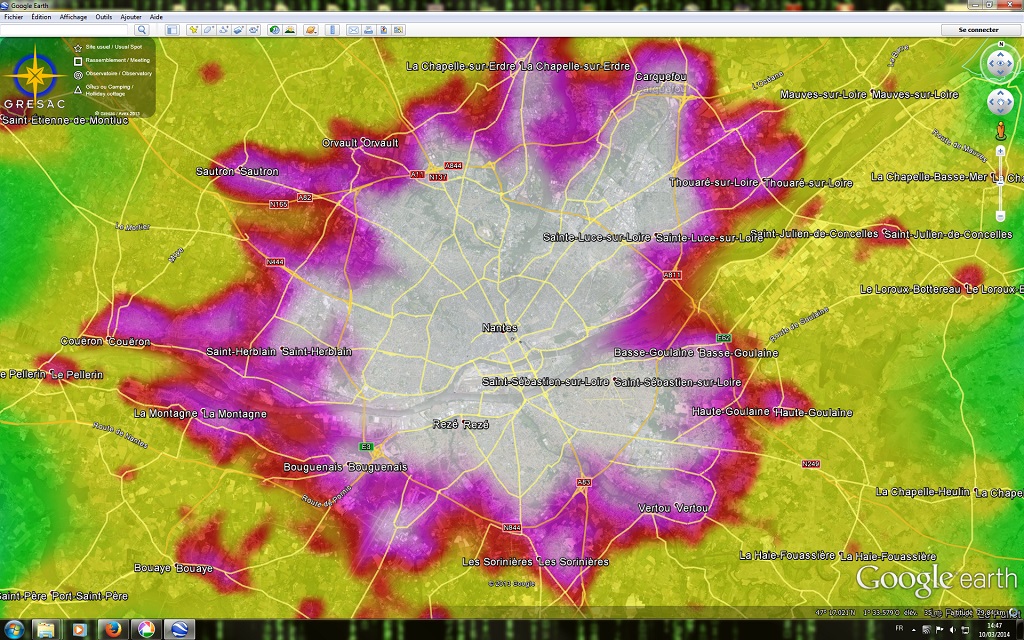
Task: Open the Fichier menu
Action: [13, 17]
